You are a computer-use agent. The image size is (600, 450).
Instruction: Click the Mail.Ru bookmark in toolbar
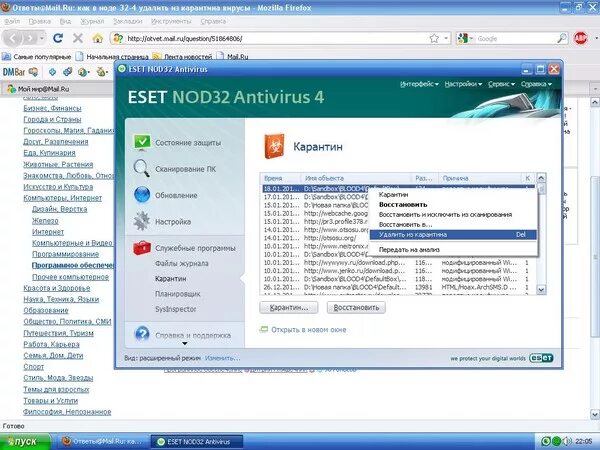232,57
